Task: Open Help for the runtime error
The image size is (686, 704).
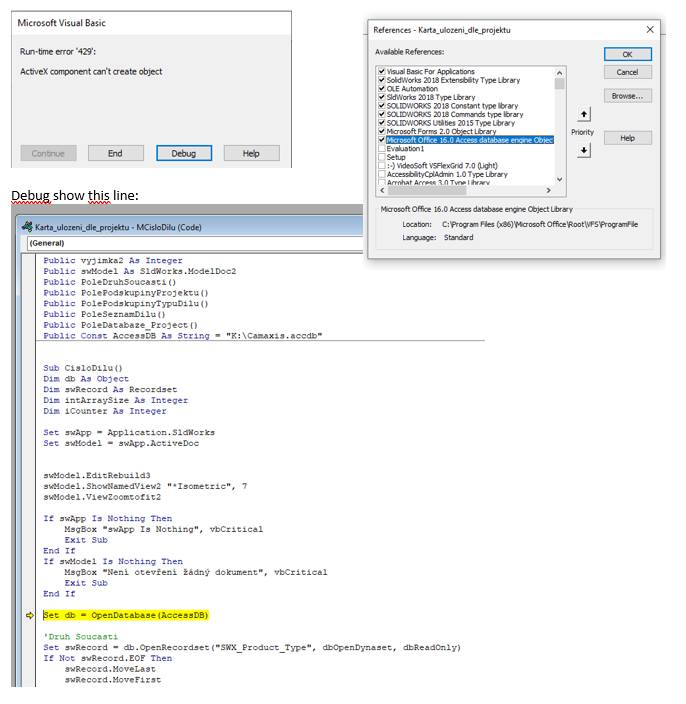Action: pos(251,153)
